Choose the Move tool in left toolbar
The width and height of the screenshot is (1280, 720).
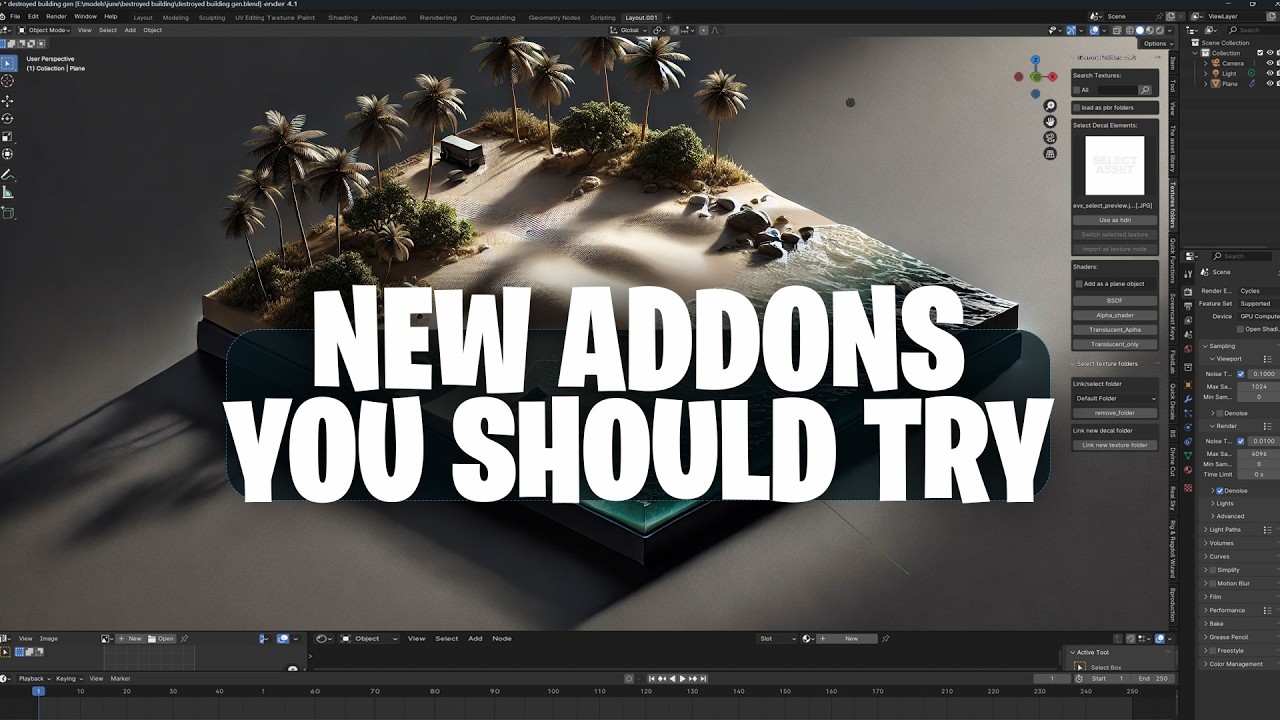tap(8, 101)
